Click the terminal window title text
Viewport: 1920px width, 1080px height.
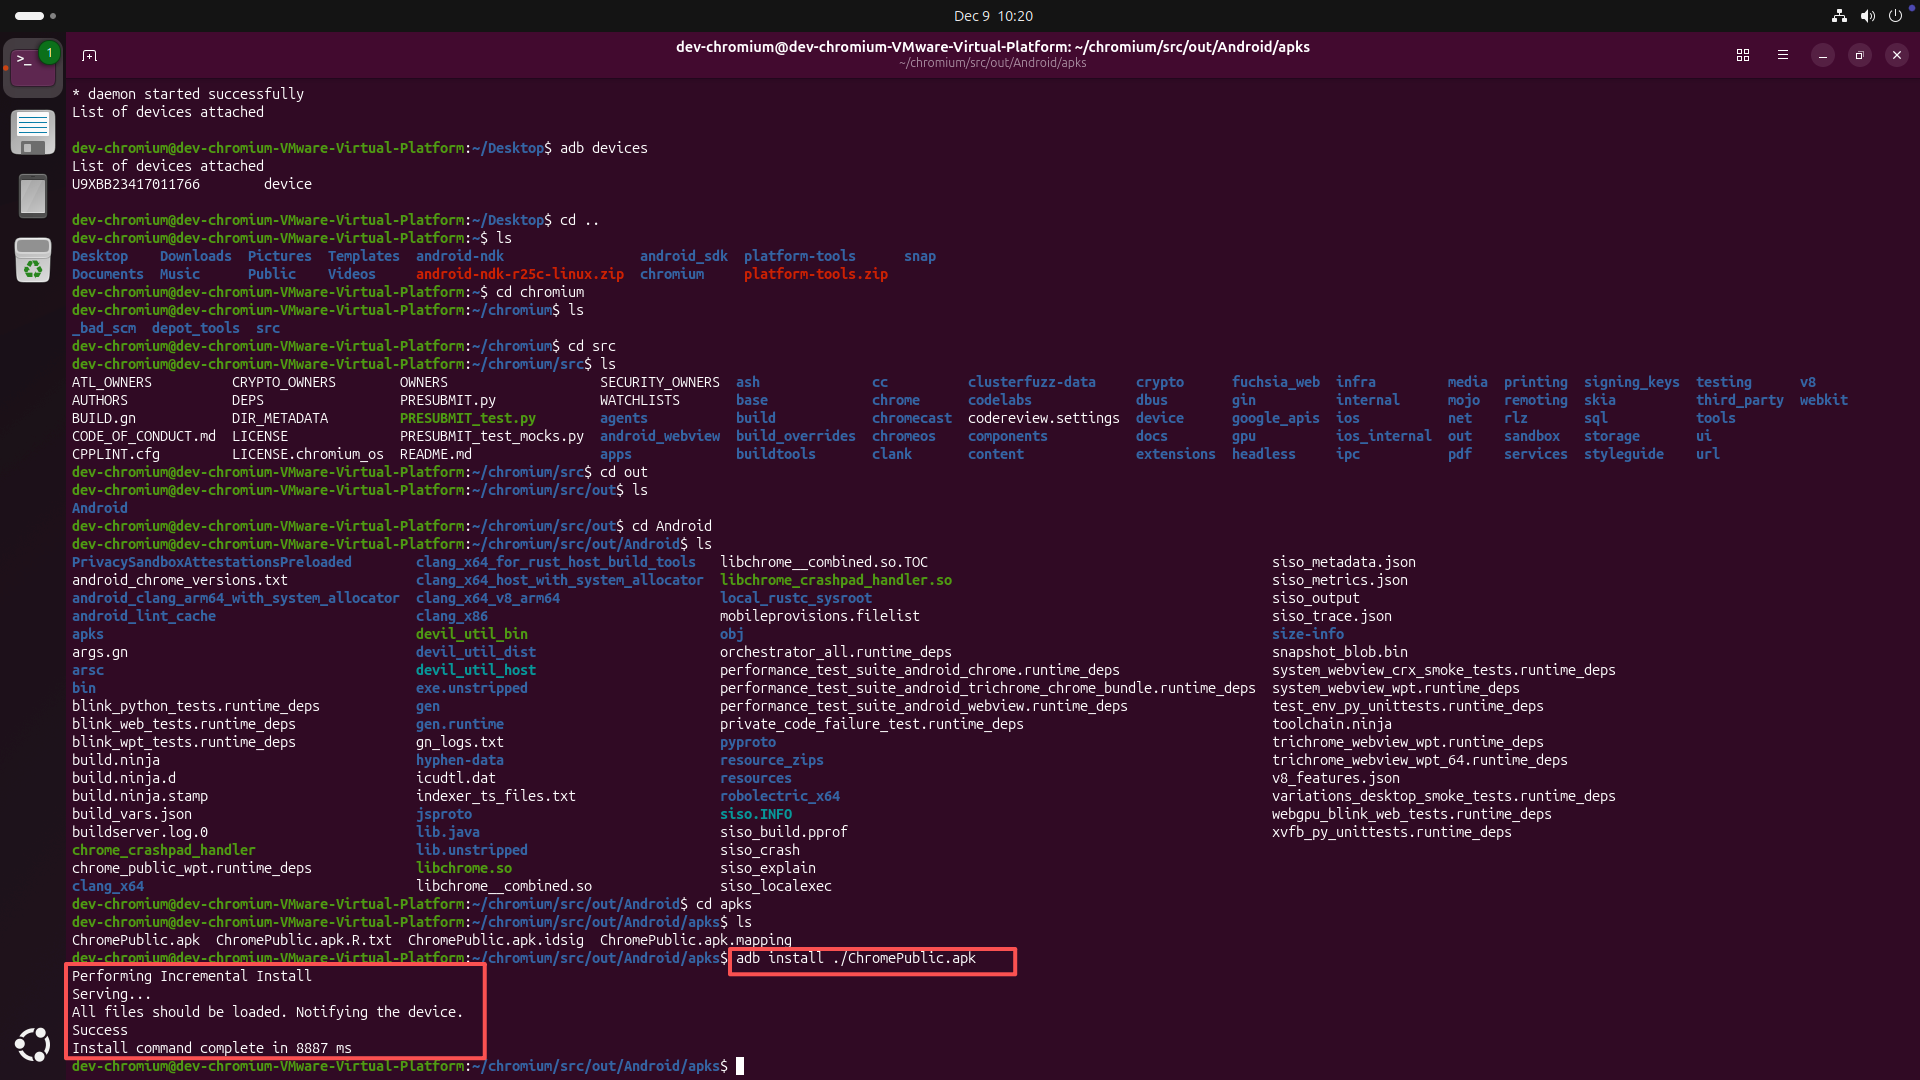pyautogui.click(x=992, y=47)
